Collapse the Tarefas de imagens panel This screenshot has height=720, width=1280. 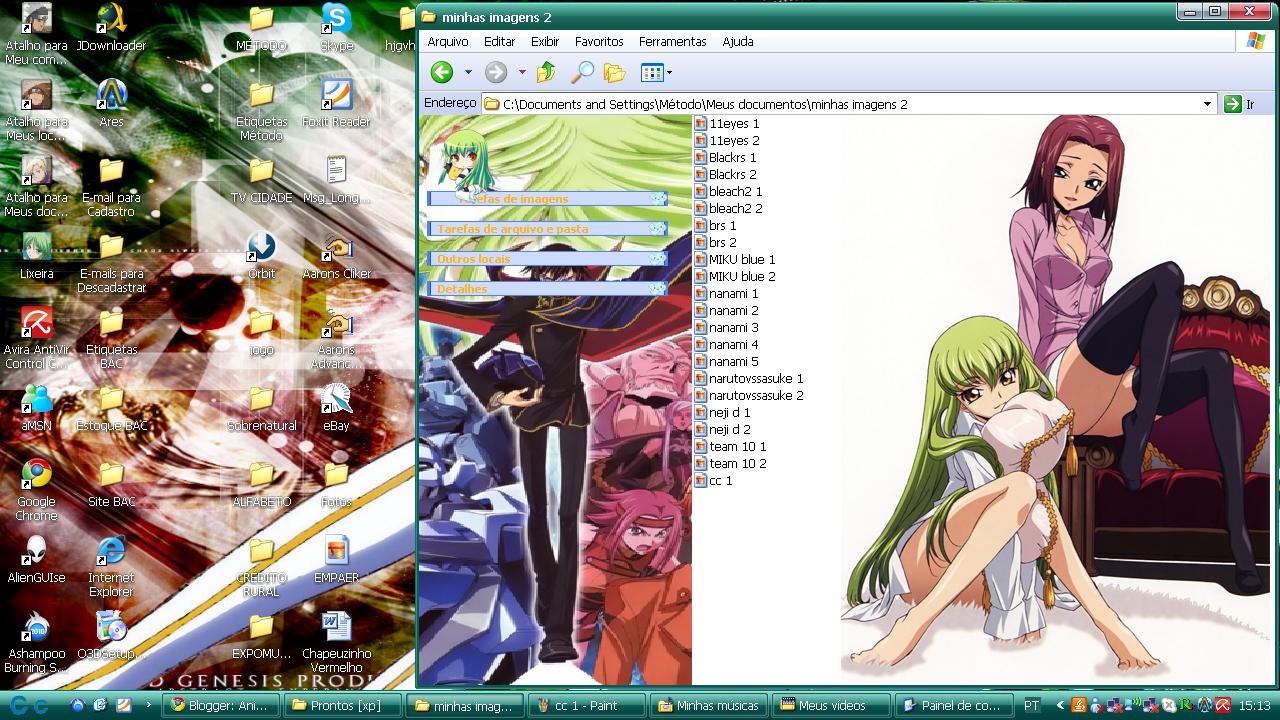pyautogui.click(x=657, y=199)
